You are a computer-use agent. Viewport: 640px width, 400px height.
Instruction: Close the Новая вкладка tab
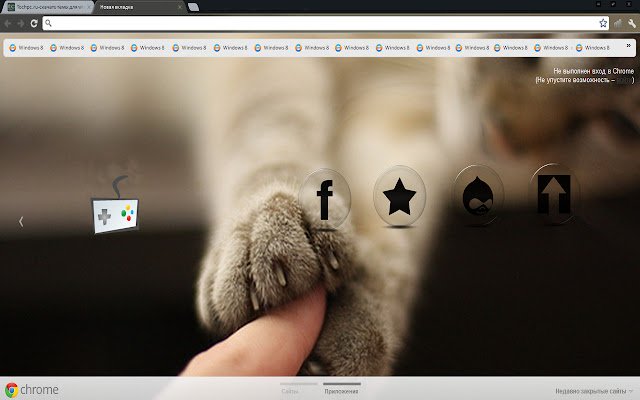click(180, 7)
